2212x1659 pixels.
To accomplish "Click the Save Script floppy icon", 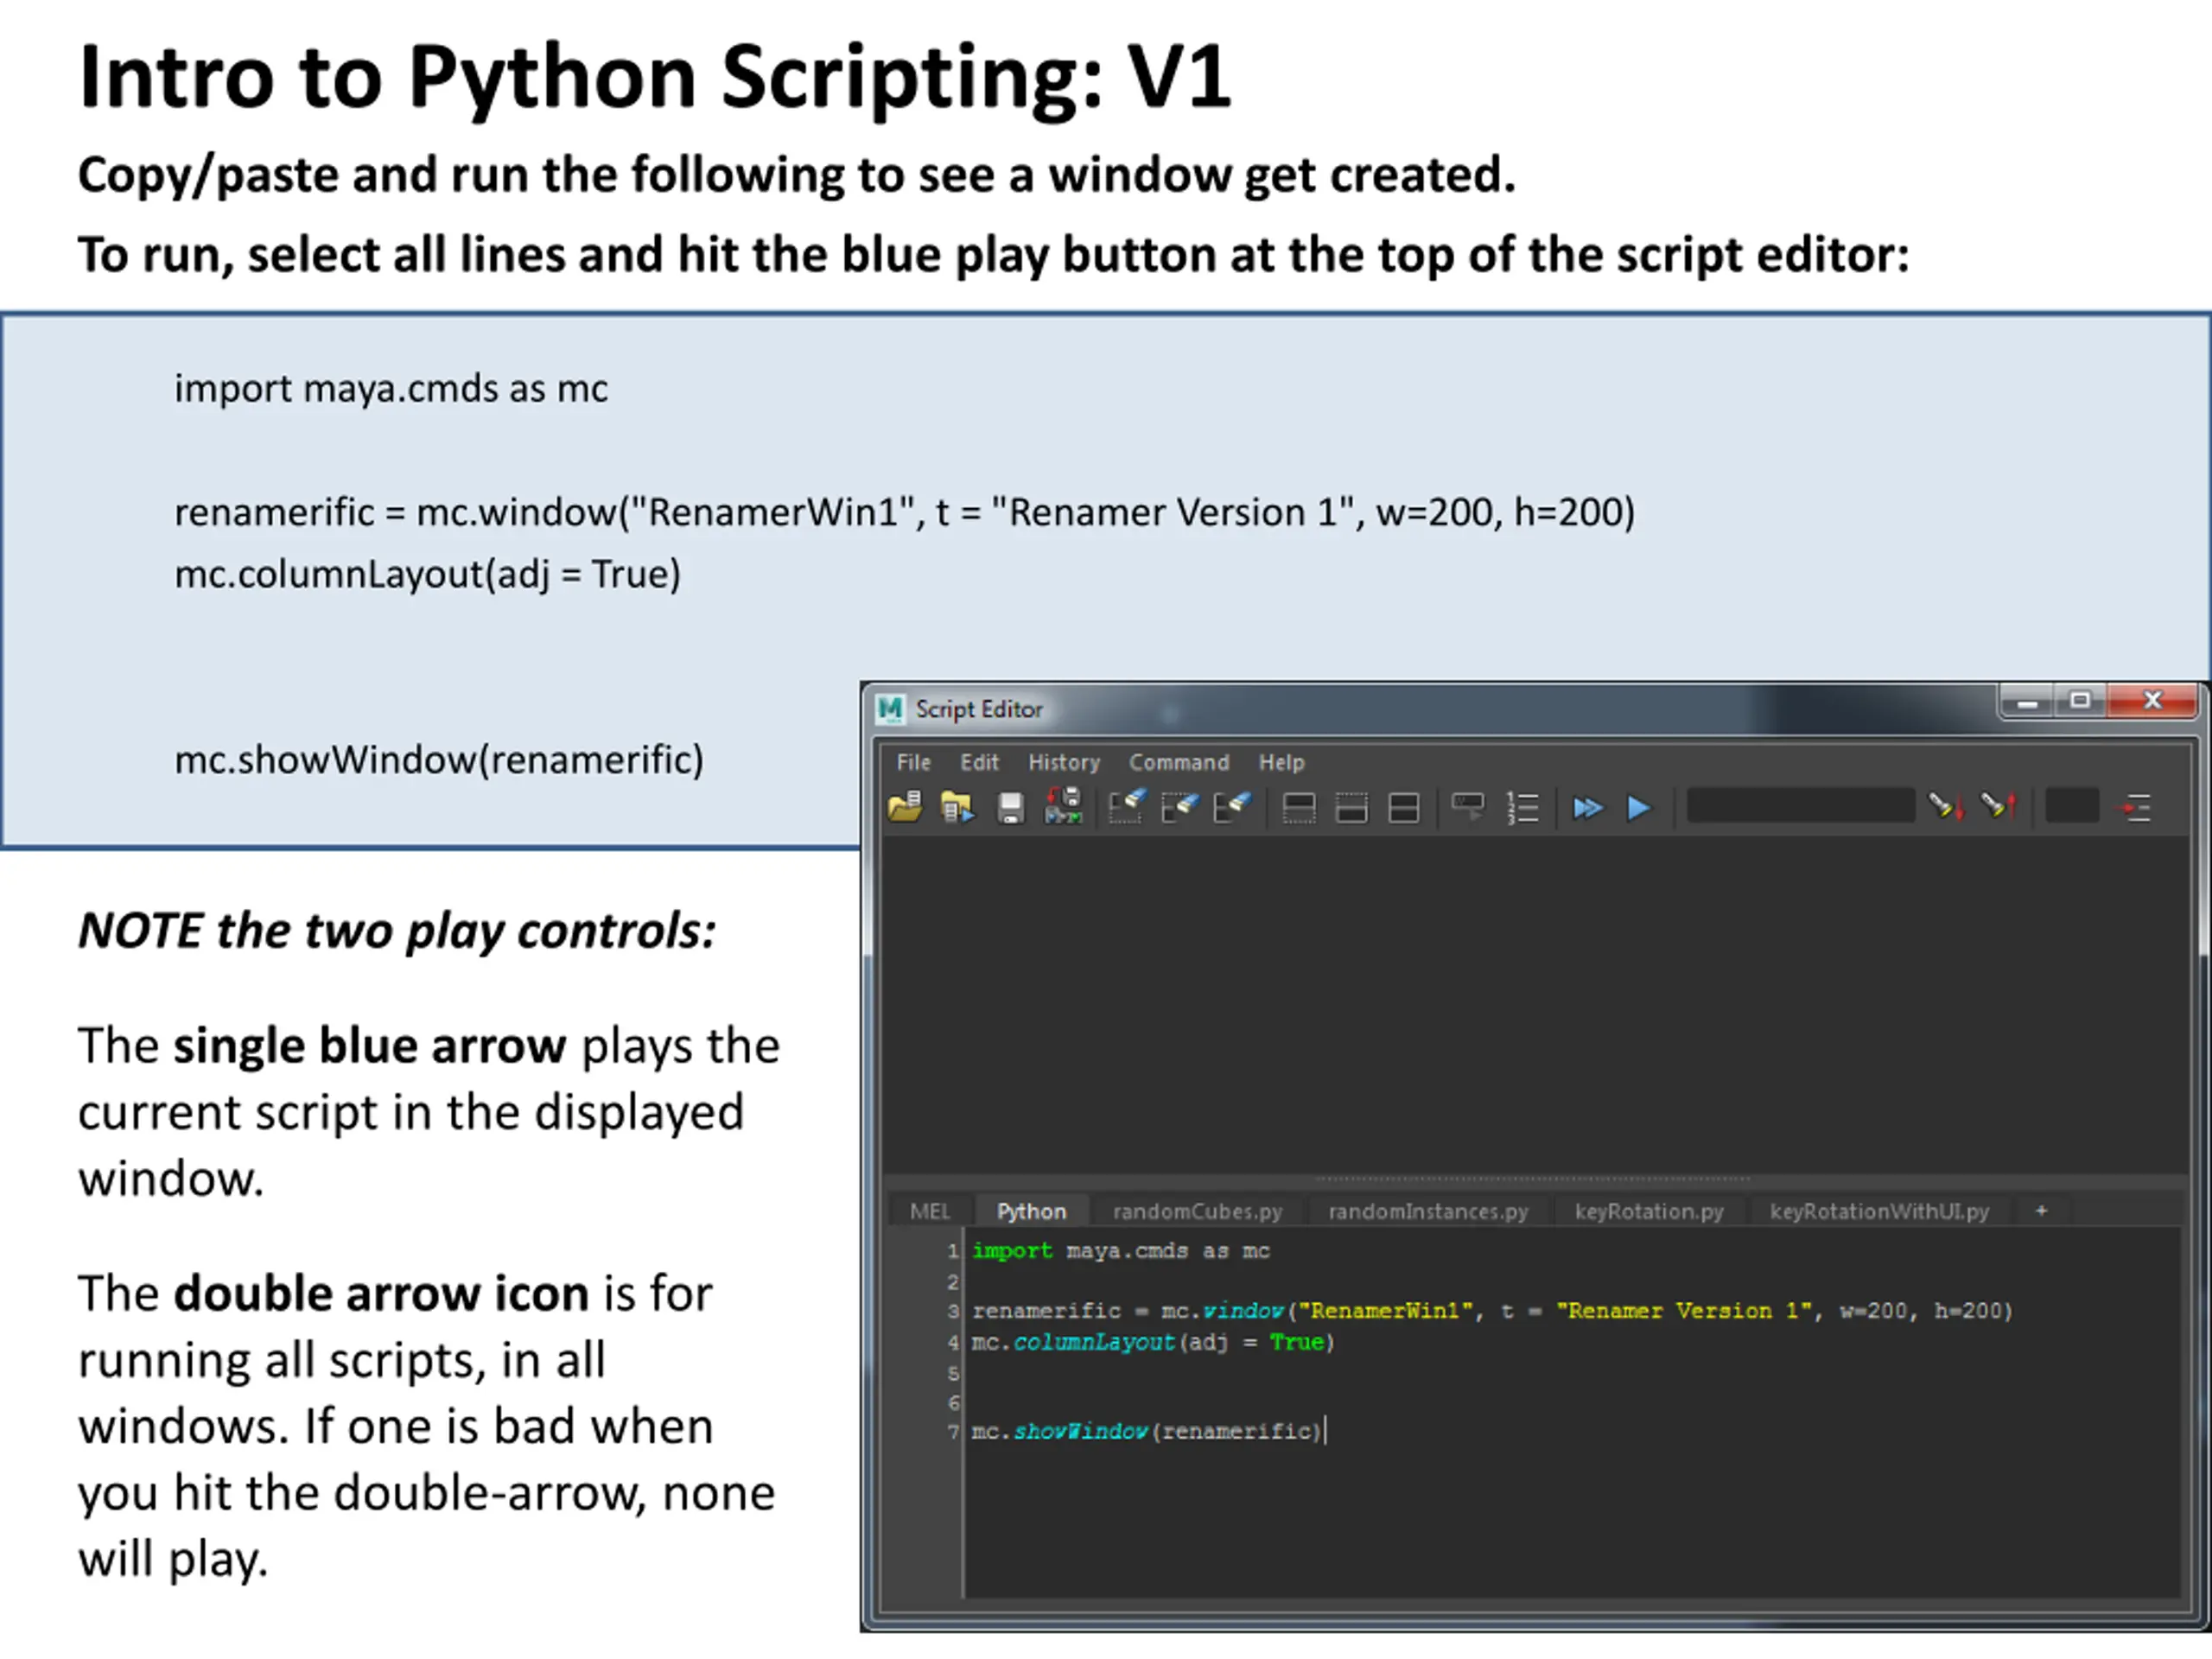I will click(1011, 808).
